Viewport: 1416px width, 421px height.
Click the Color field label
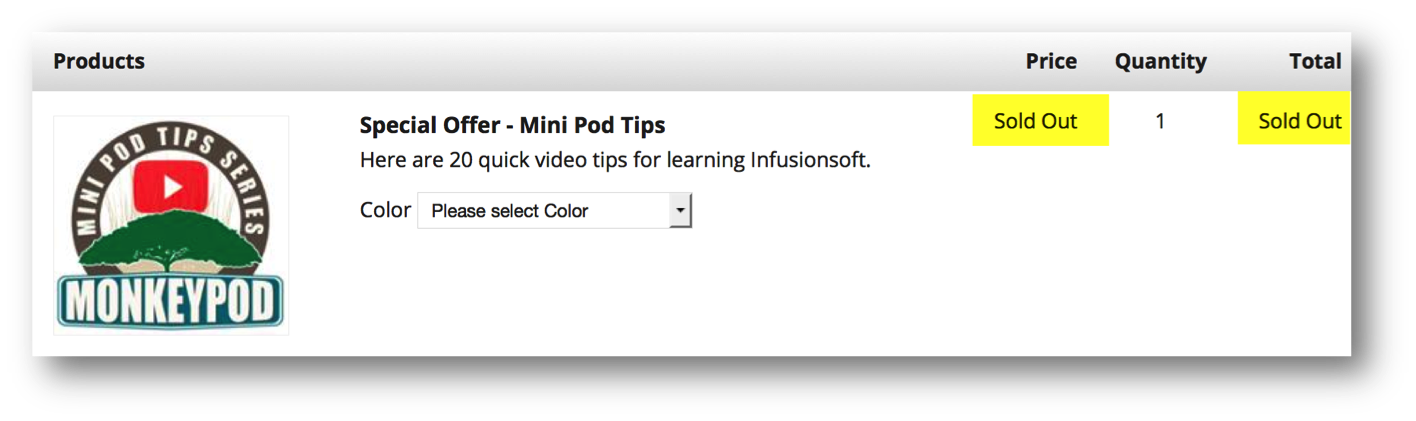[x=385, y=210]
